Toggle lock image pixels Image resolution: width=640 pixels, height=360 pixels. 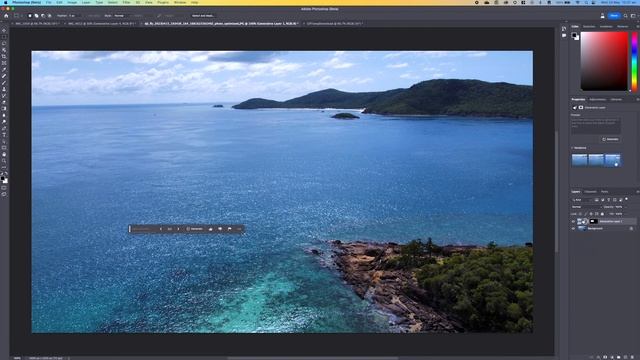click(586, 214)
